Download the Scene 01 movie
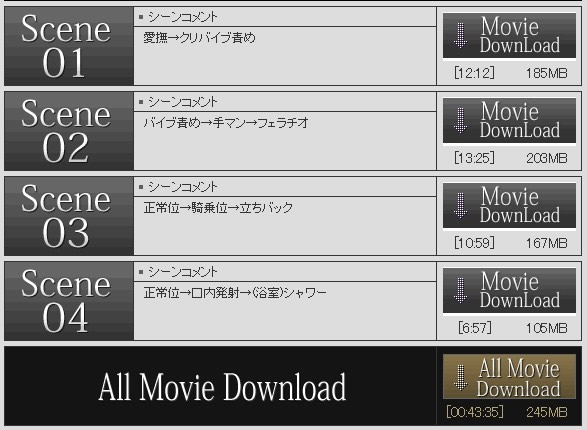The height and width of the screenshot is (430, 587). 509,36
